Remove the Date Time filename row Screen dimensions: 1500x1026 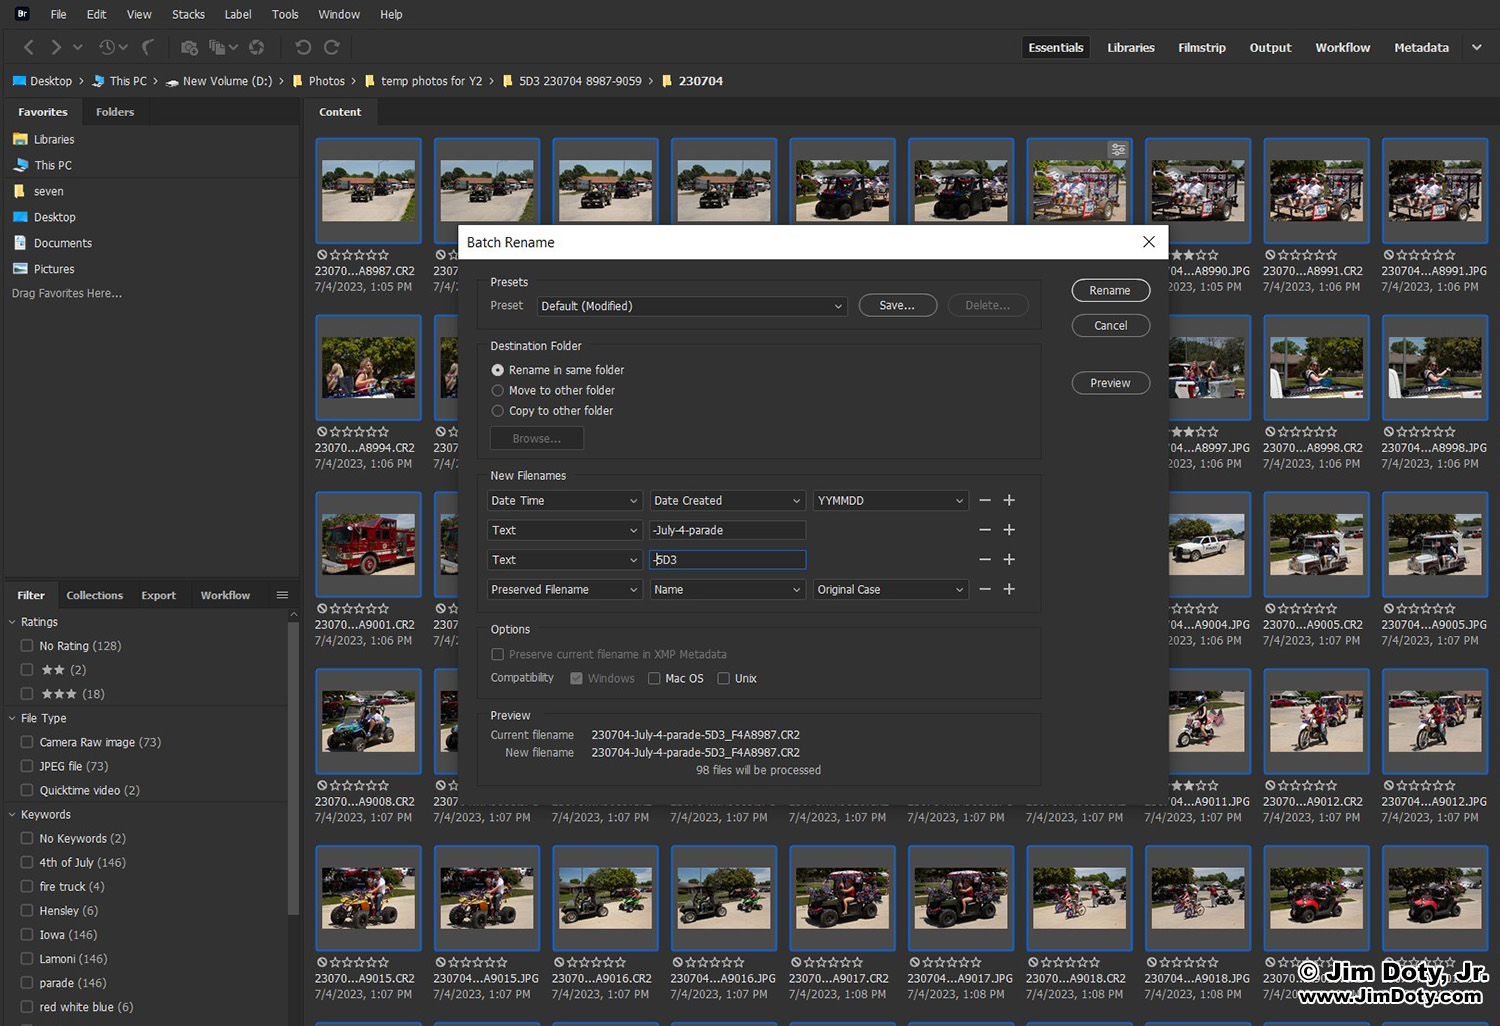coord(985,500)
